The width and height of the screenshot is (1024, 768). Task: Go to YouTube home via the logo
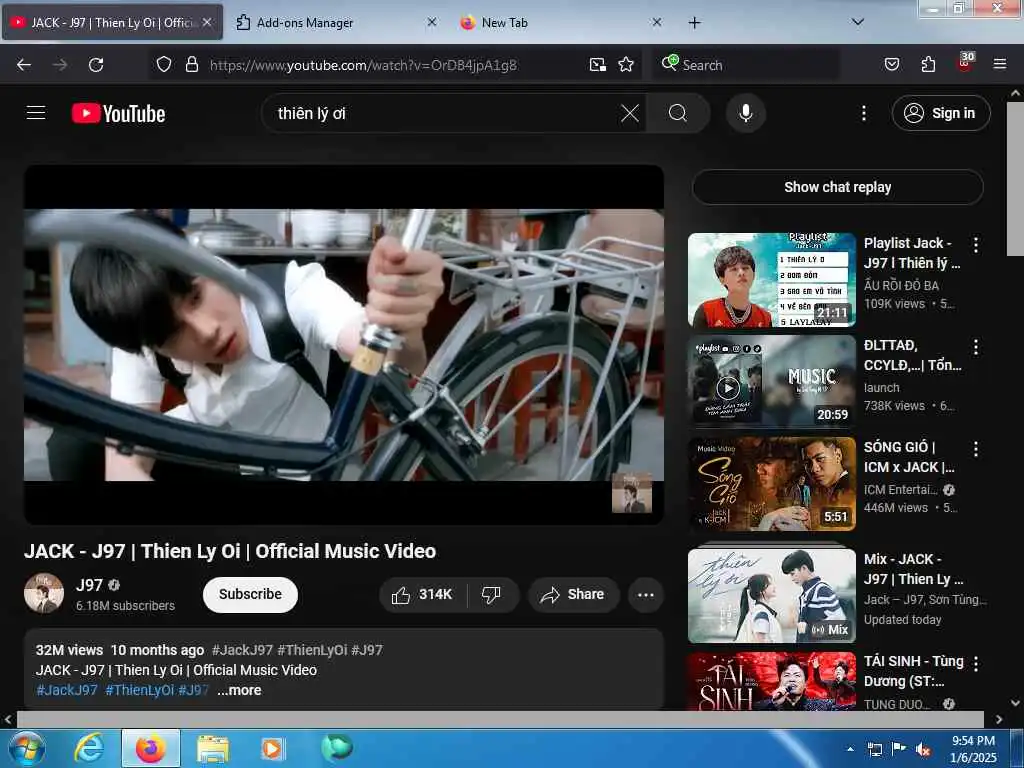point(118,114)
